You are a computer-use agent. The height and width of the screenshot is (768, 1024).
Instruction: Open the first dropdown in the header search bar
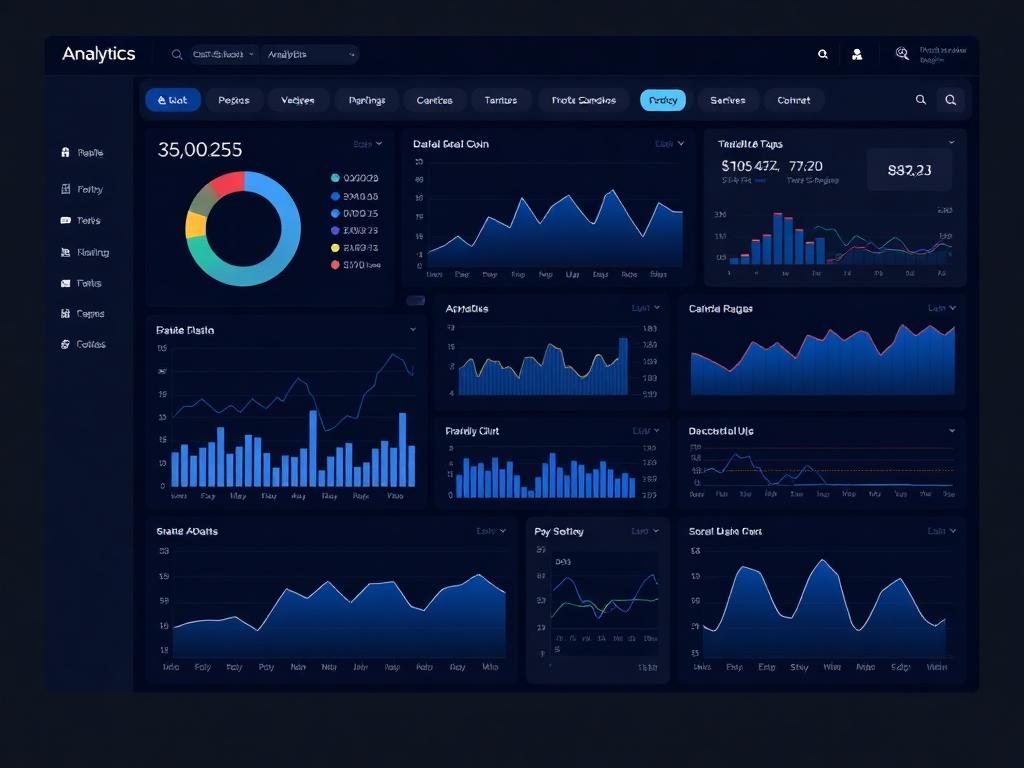[x=223, y=55]
